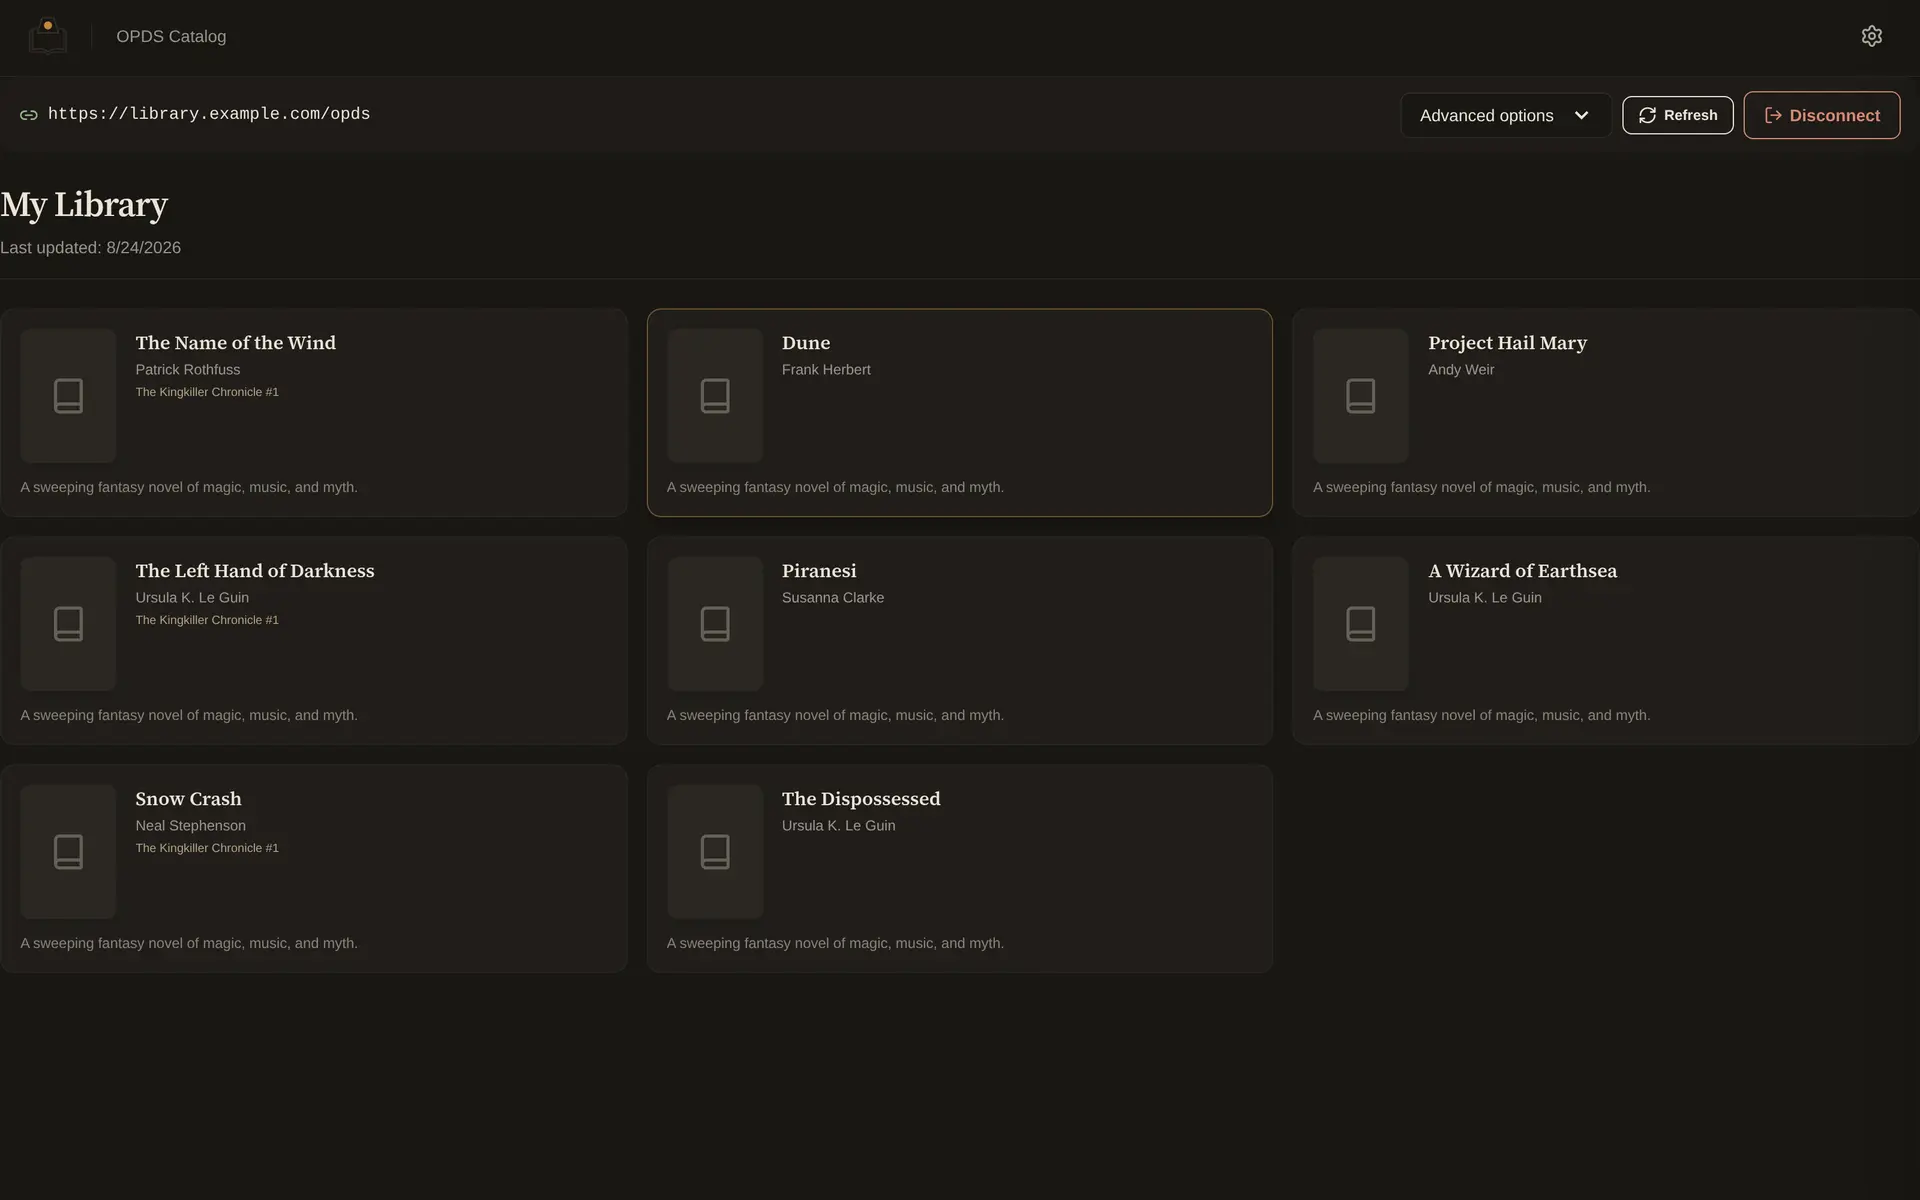The image size is (1920, 1200).
Task: Select the Dune book card title
Action: click(806, 343)
